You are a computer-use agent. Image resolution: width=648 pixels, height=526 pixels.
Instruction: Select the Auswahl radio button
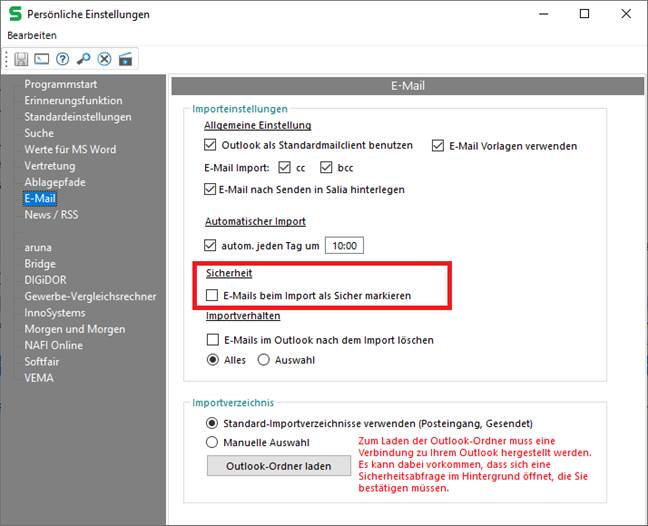click(265, 360)
